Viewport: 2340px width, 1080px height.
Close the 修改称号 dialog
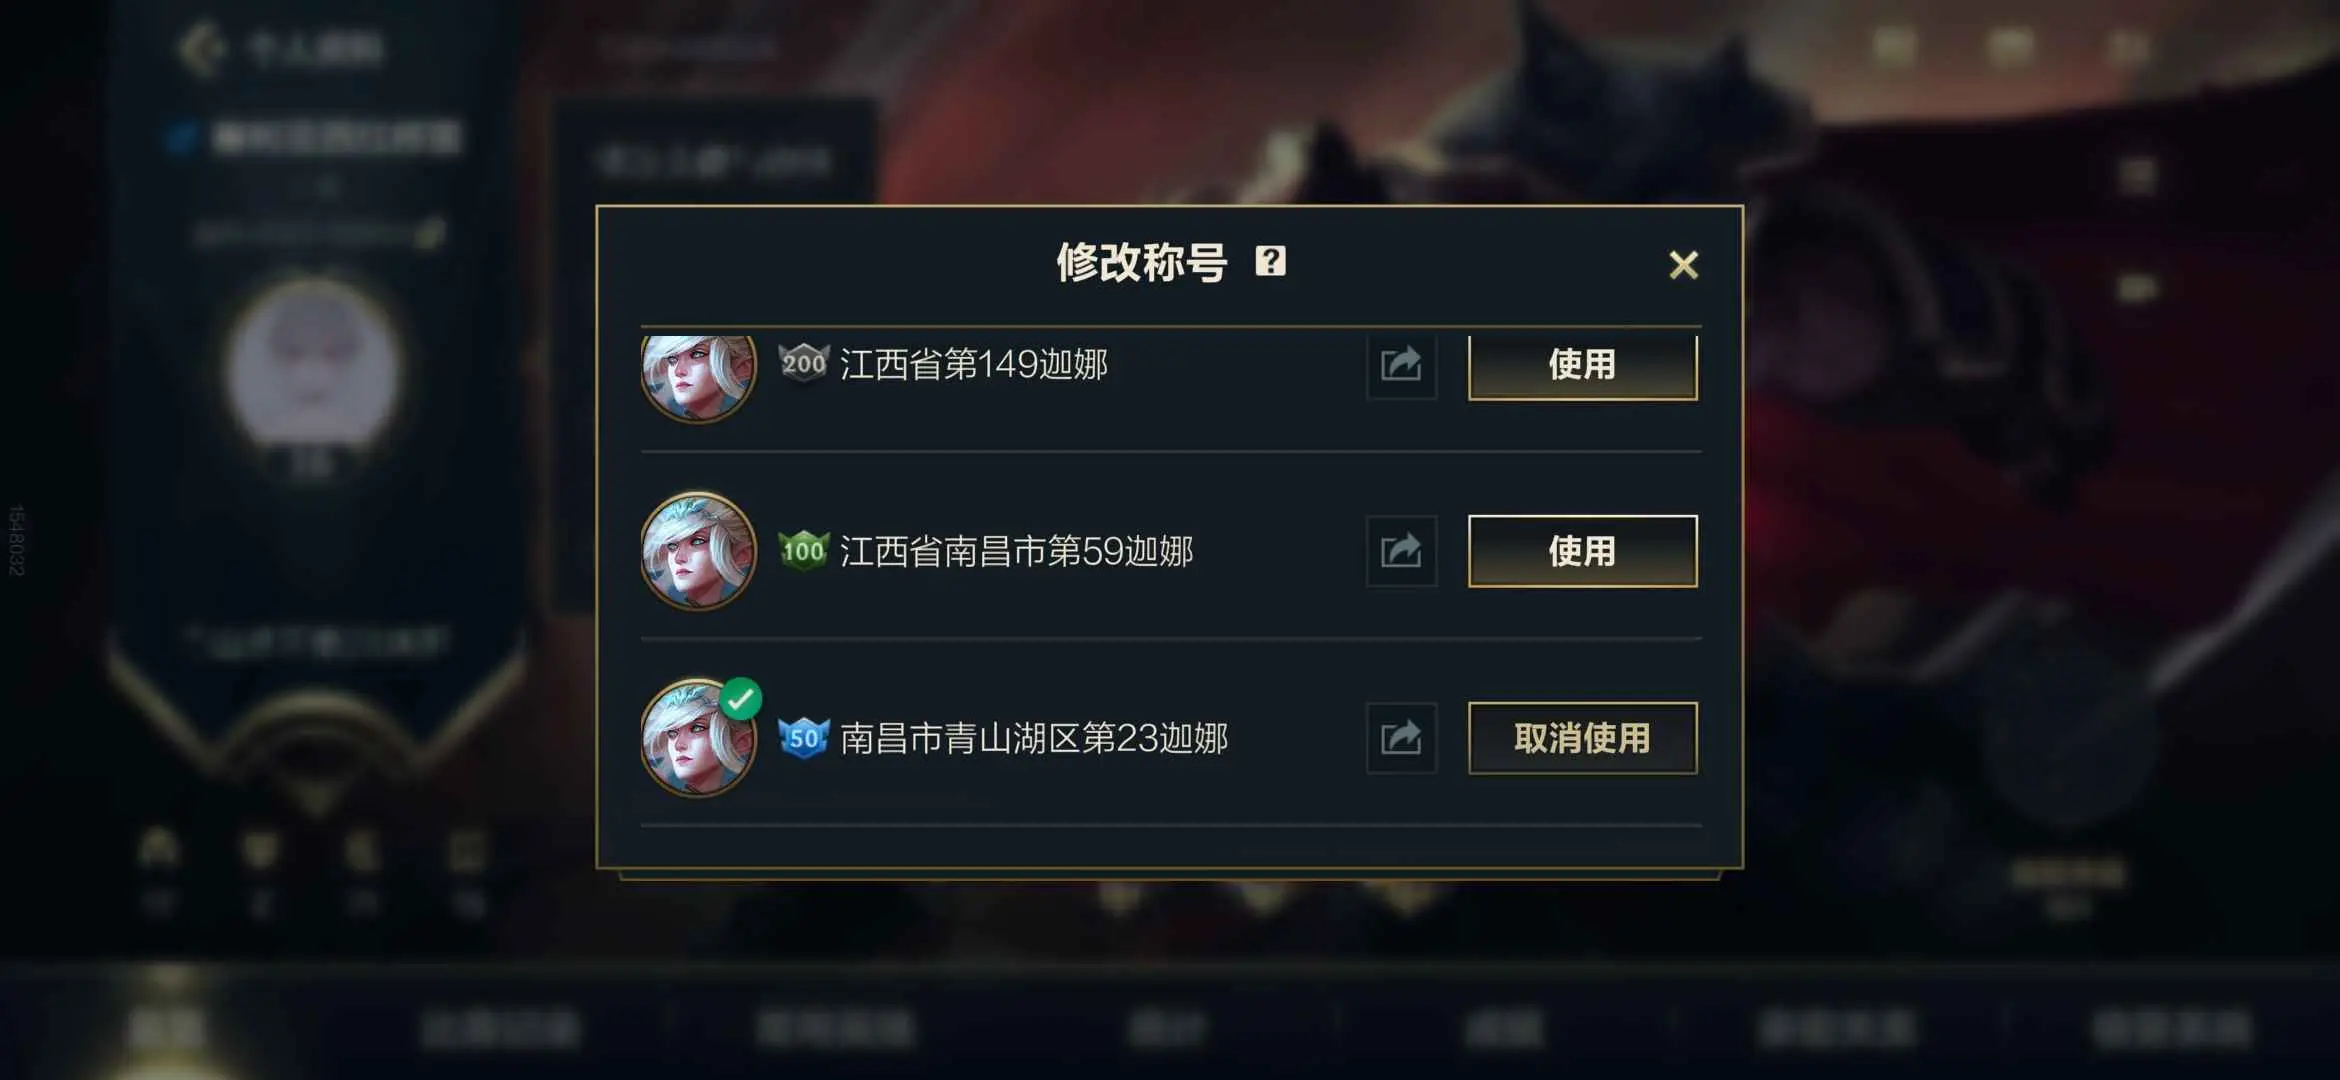tap(1683, 265)
